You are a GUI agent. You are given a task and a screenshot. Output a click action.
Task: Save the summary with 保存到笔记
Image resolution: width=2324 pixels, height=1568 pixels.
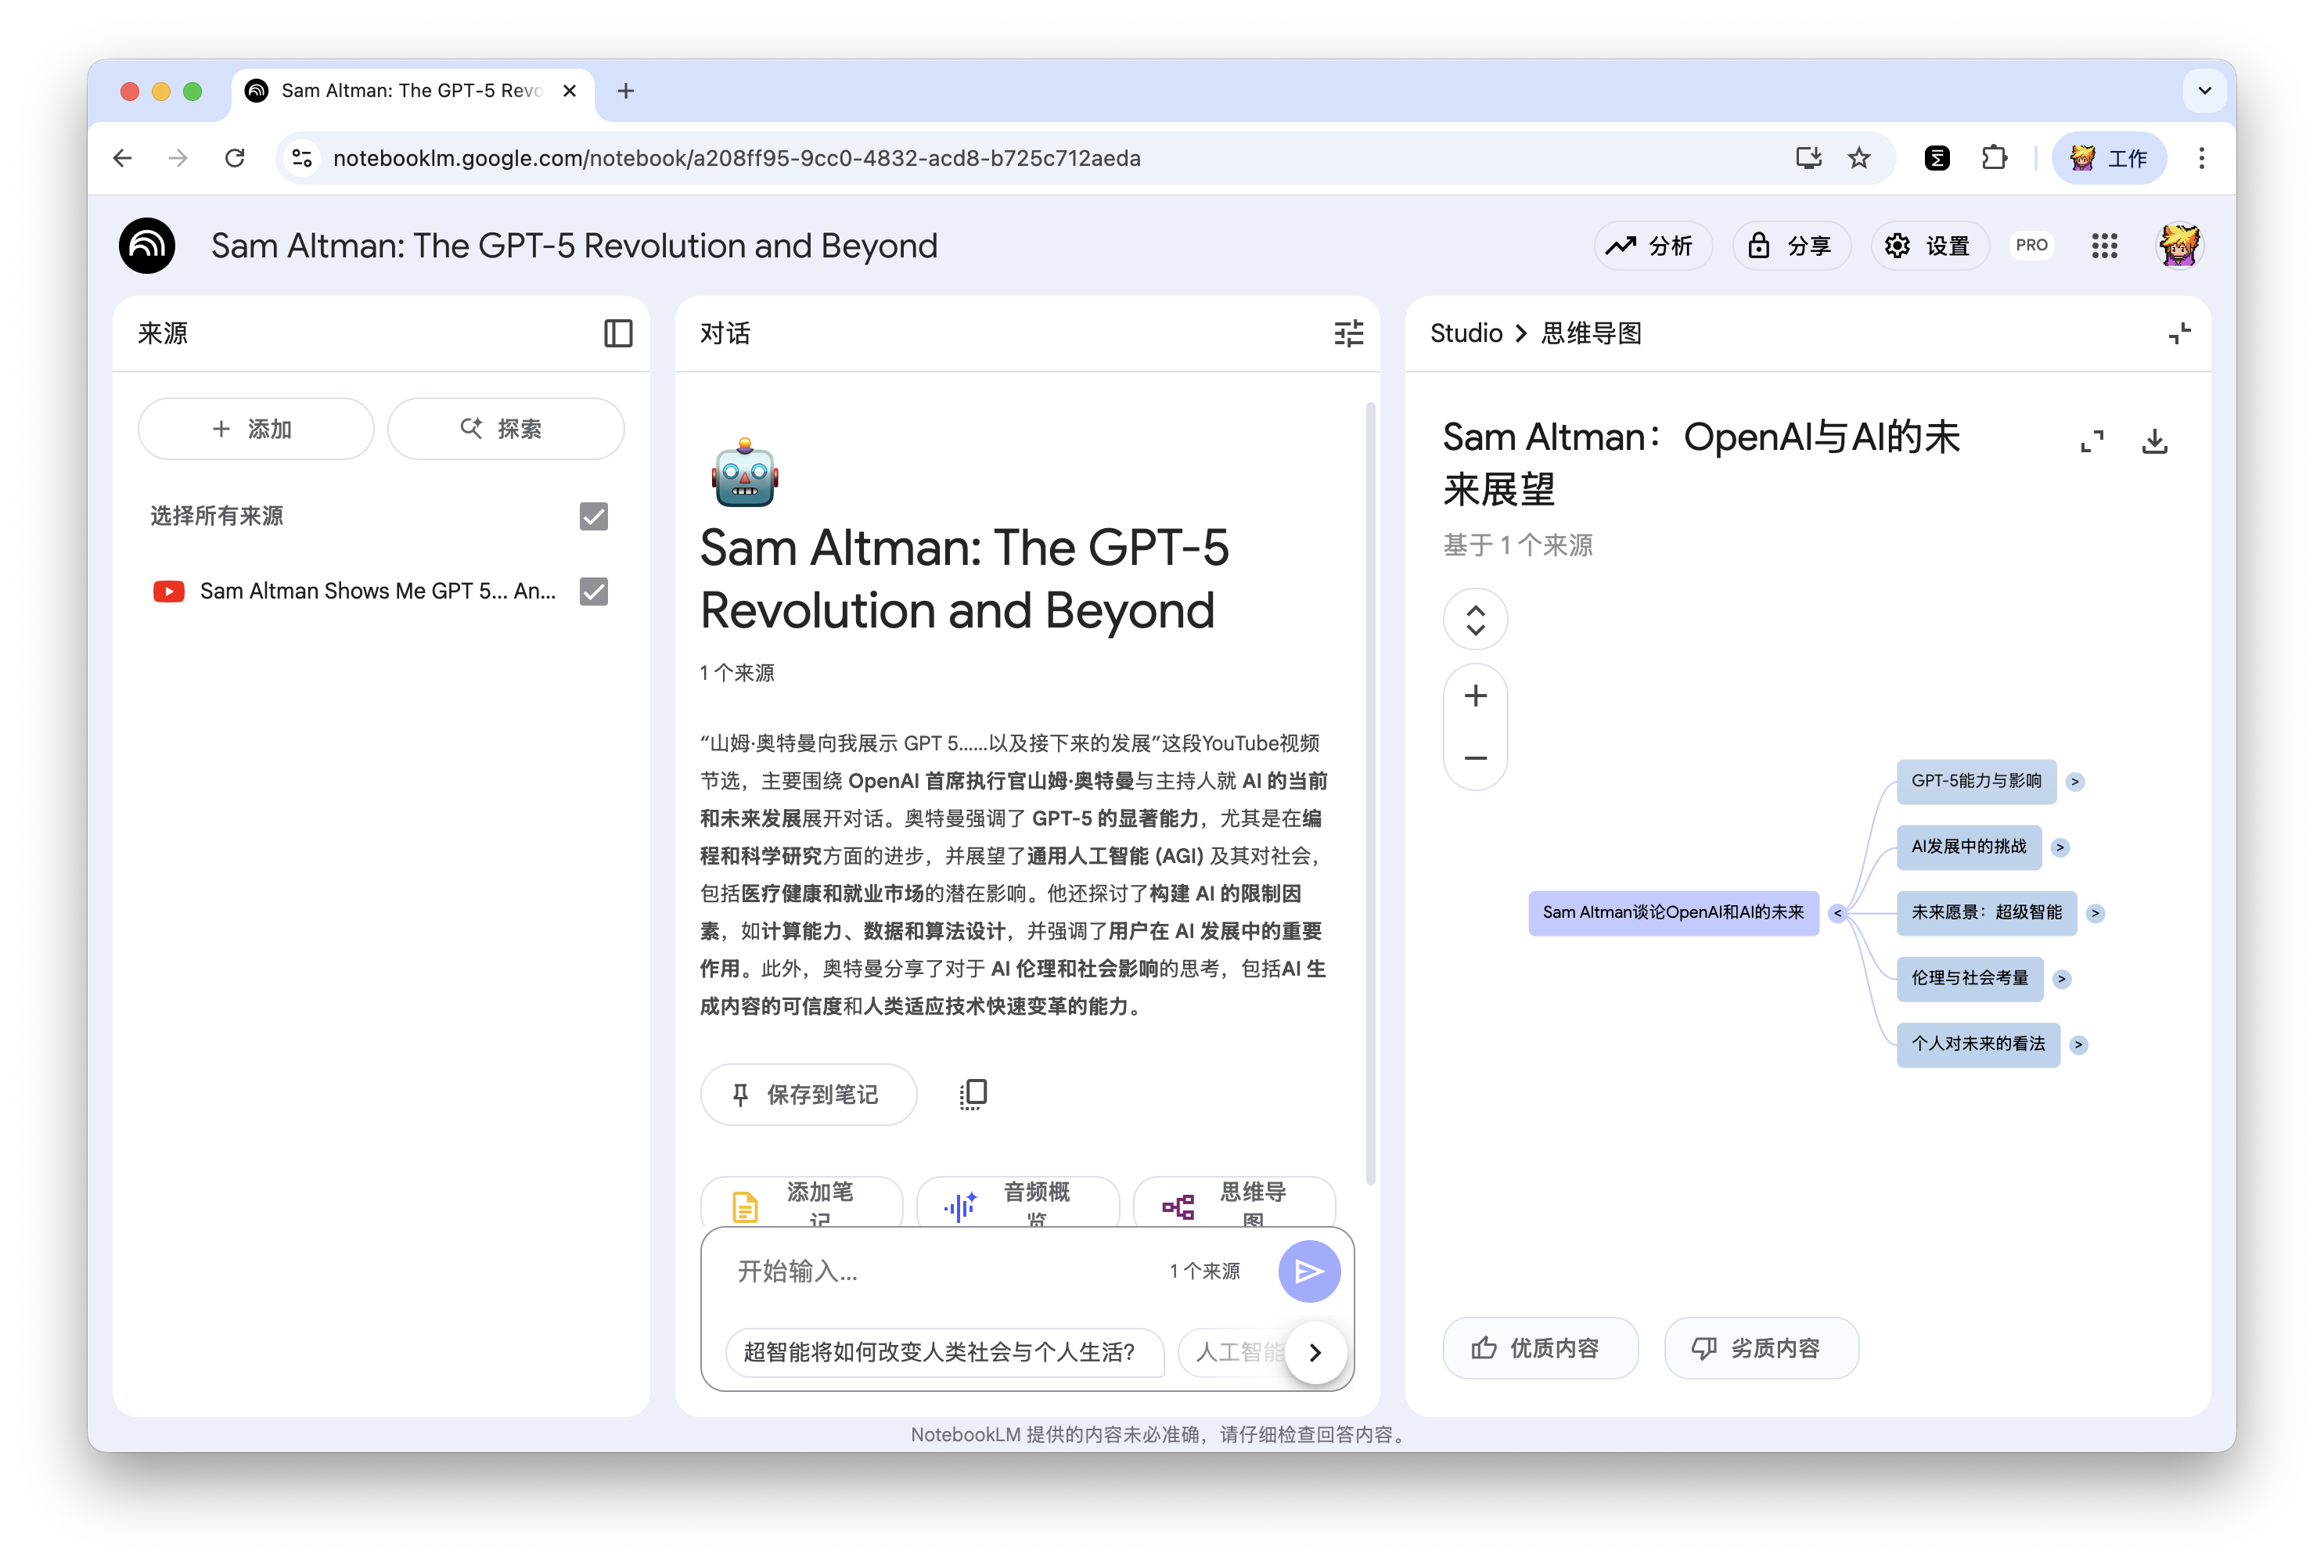[x=808, y=1095]
